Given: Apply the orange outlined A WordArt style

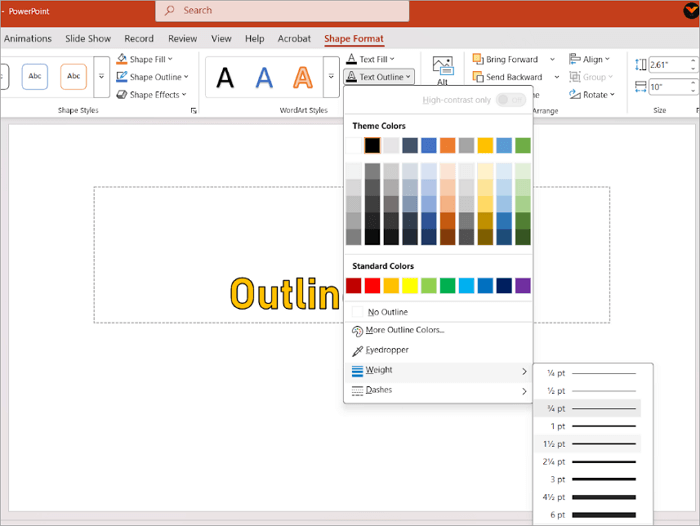Looking at the screenshot, I should [303, 77].
